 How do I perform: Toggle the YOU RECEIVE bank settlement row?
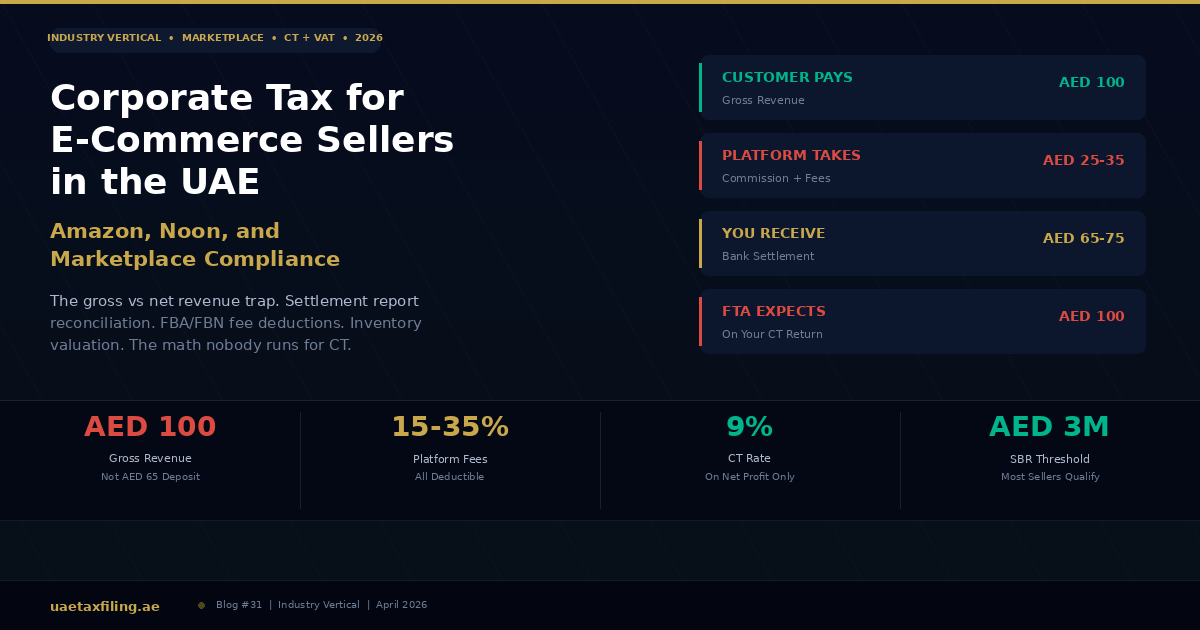(x=922, y=243)
